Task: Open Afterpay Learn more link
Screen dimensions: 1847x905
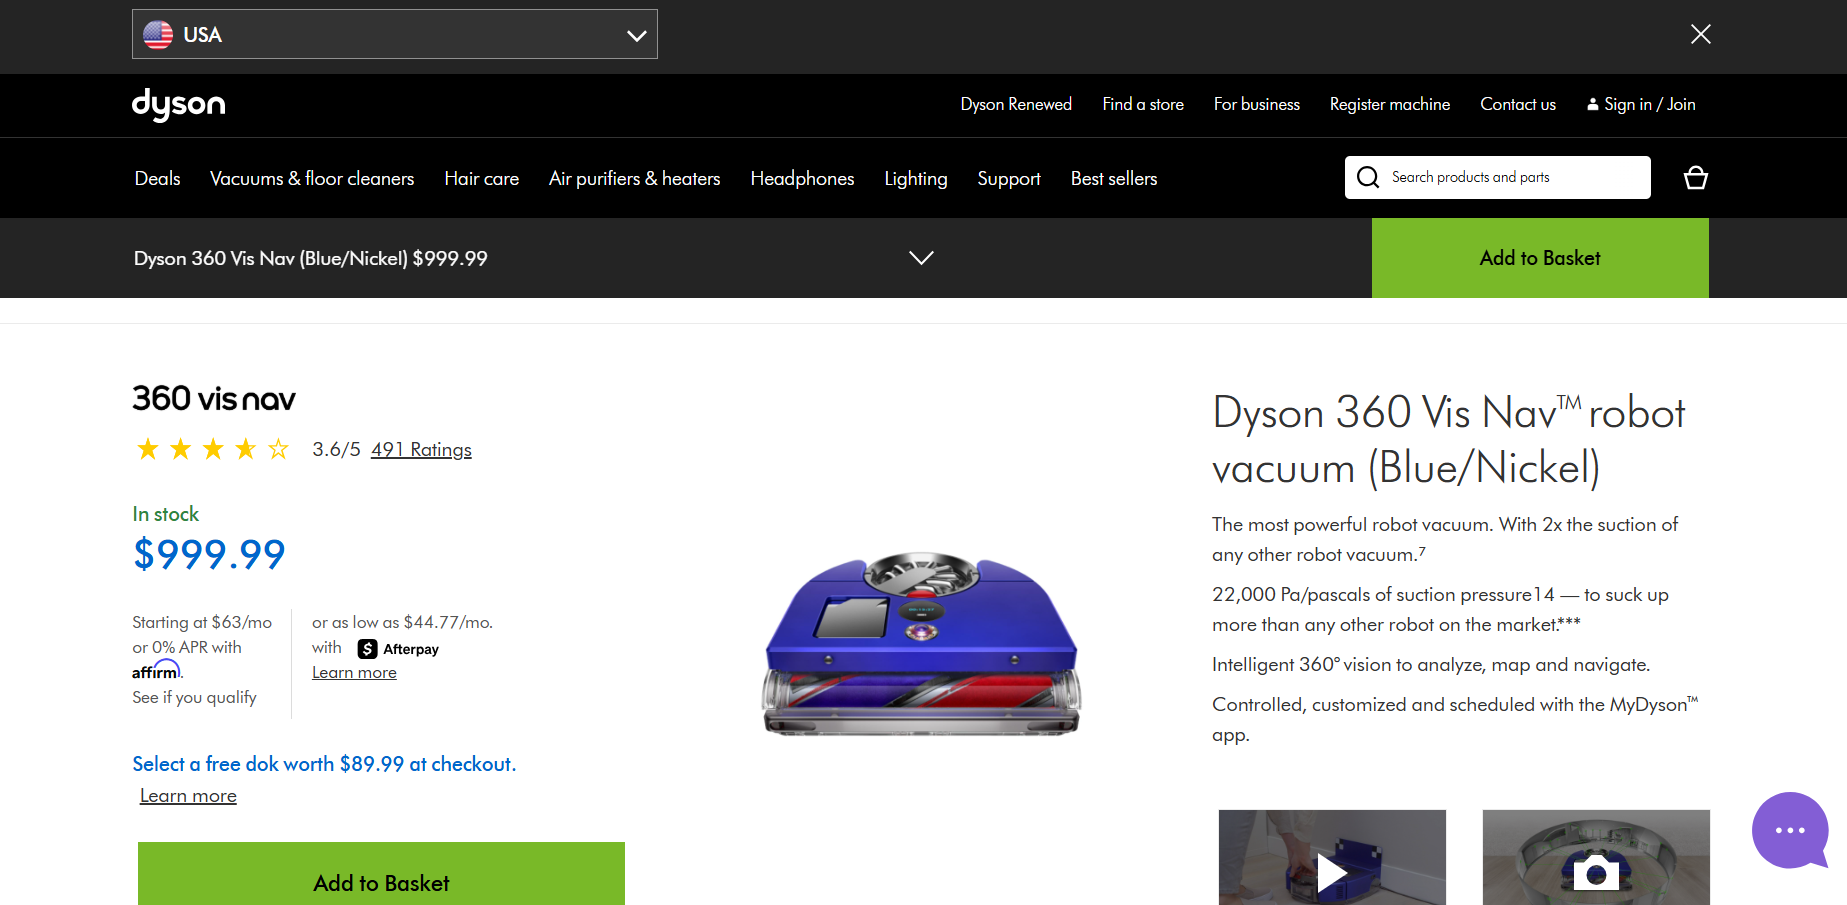Action: pos(354,672)
